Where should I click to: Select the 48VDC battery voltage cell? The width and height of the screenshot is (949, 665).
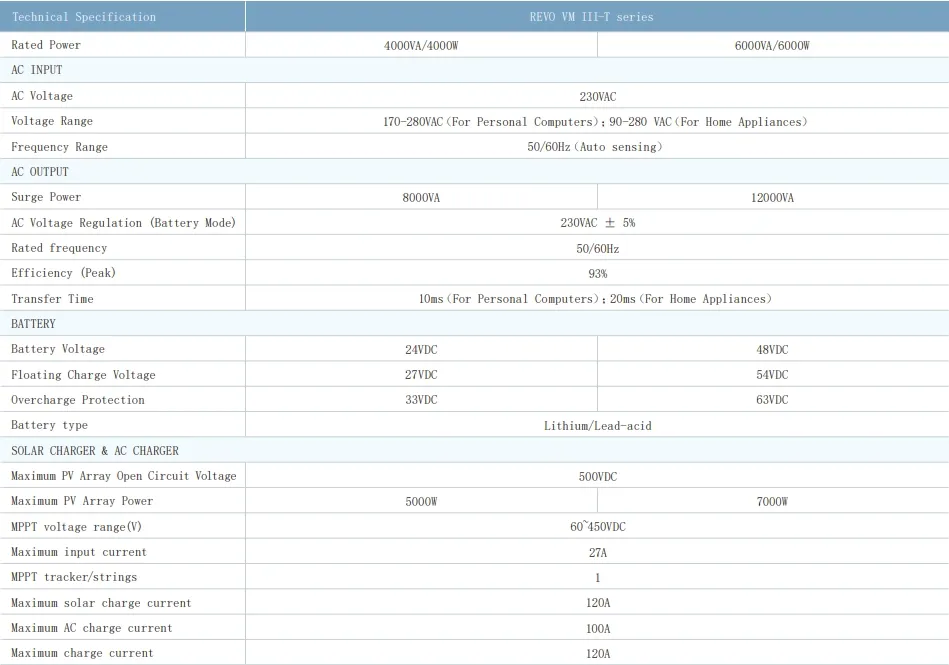tap(772, 350)
